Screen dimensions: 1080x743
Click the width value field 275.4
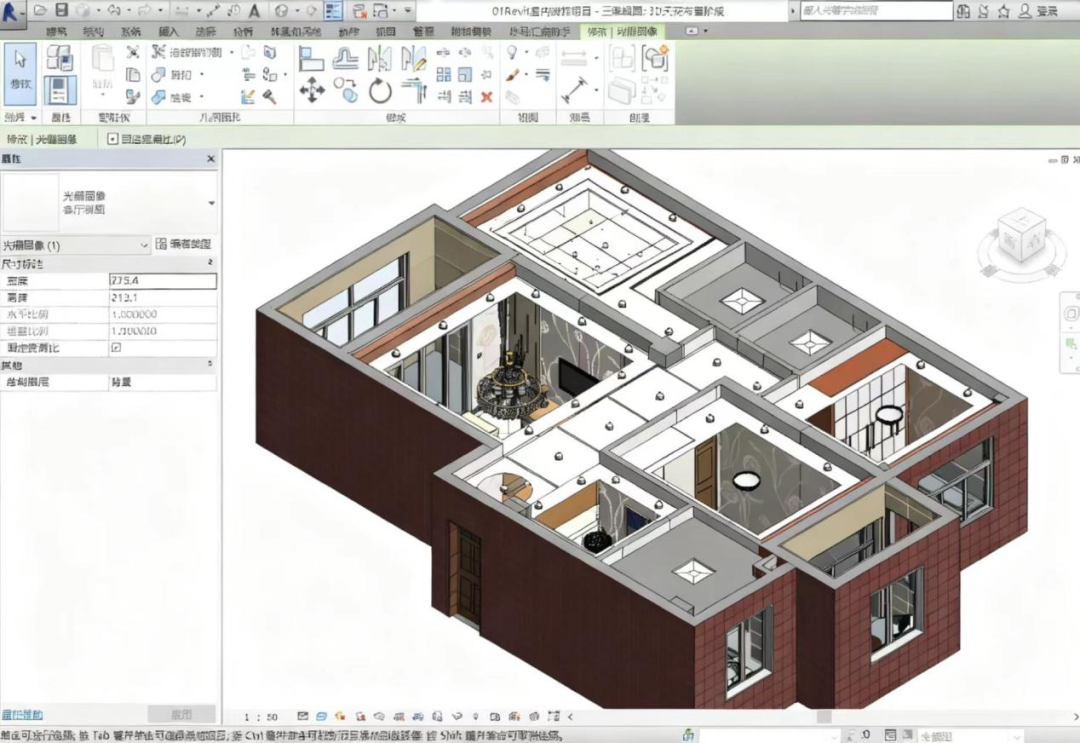[x=162, y=281]
